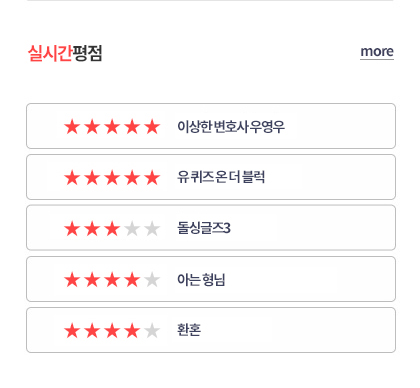Open 환혼 rating entry

pyautogui.click(x=211, y=330)
